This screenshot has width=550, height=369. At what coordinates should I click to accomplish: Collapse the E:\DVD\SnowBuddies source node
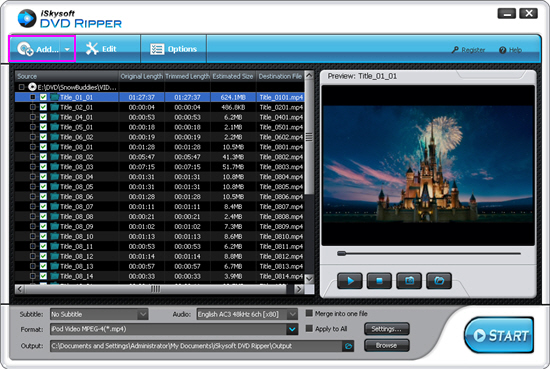pyautogui.click(x=22, y=87)
